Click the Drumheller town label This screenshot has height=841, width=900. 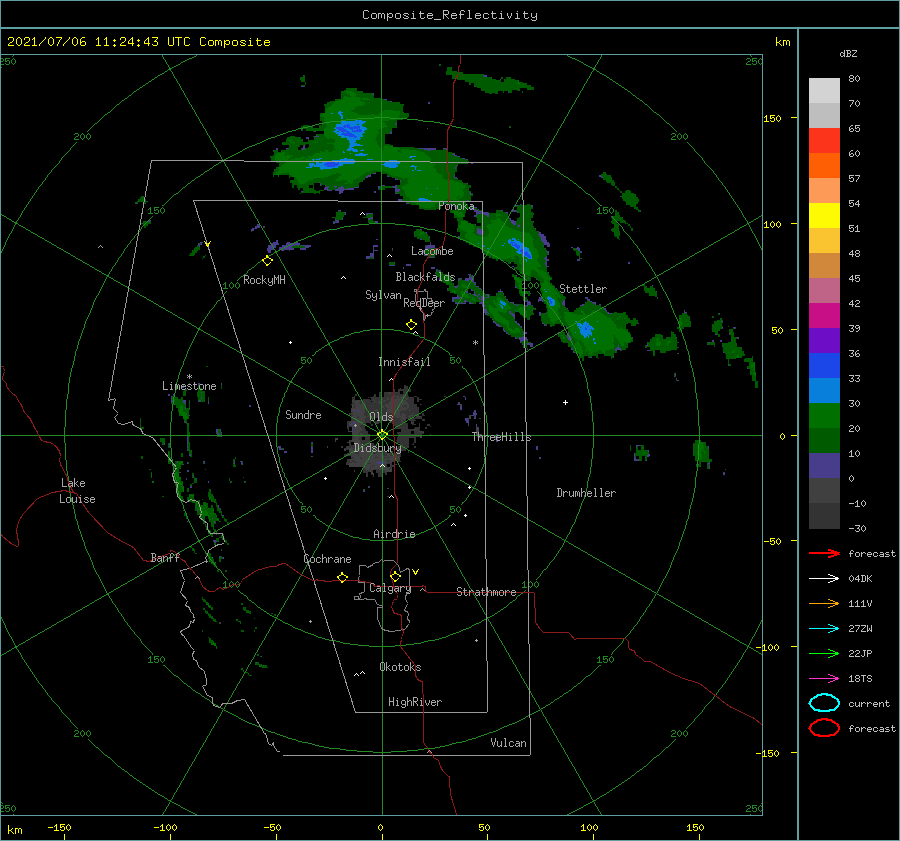tap(586, 493)
